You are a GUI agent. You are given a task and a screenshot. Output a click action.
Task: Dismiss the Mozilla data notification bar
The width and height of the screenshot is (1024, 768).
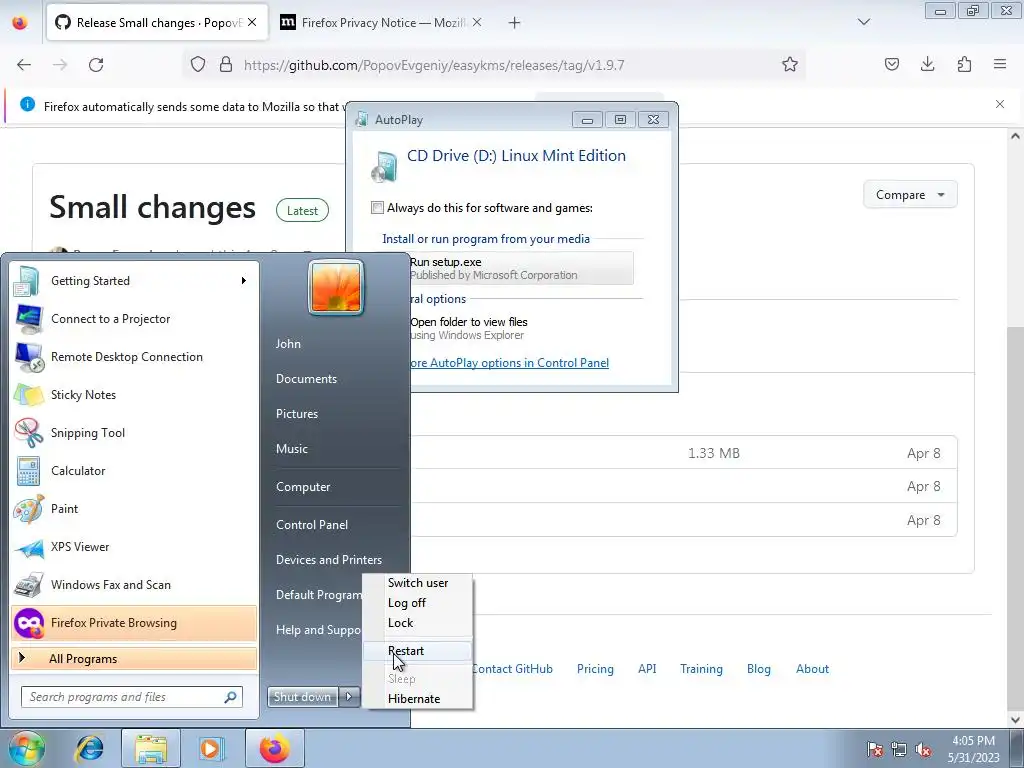pos(1000,104)
